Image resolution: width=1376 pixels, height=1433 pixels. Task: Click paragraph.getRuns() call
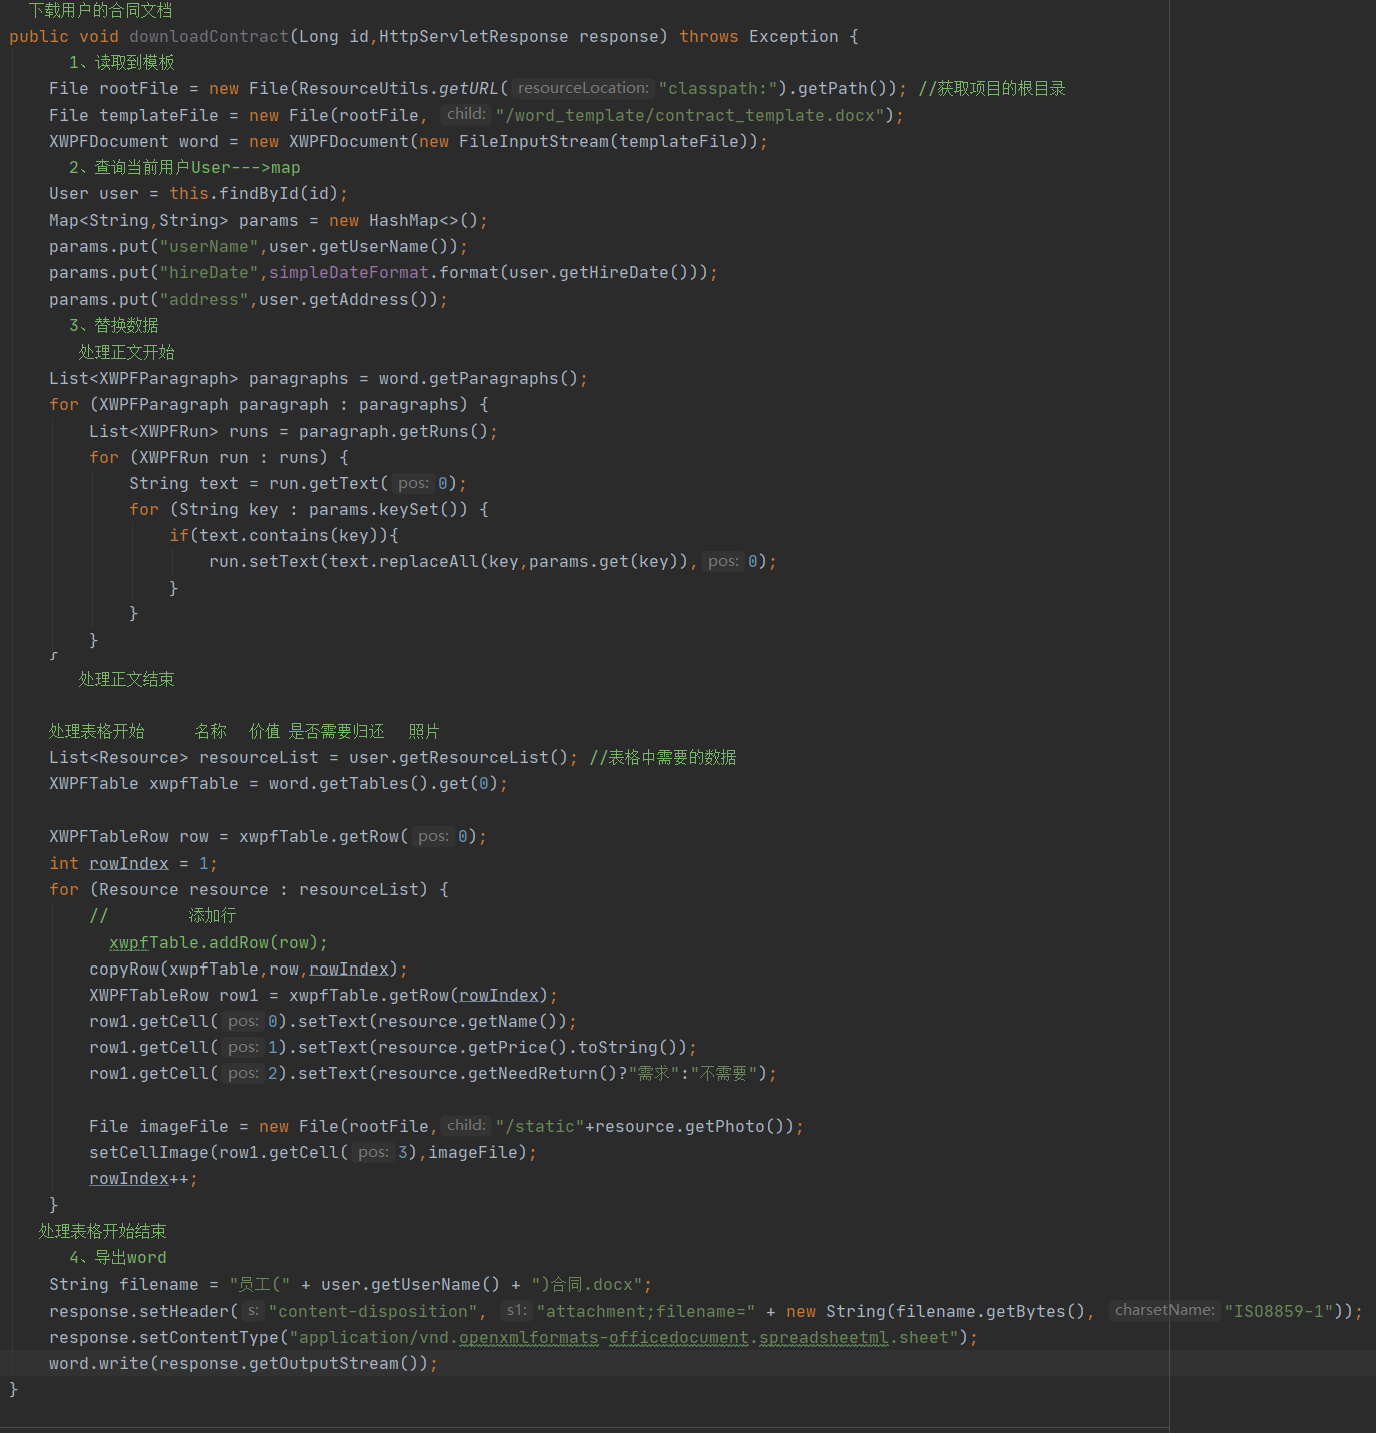point(393,431)
